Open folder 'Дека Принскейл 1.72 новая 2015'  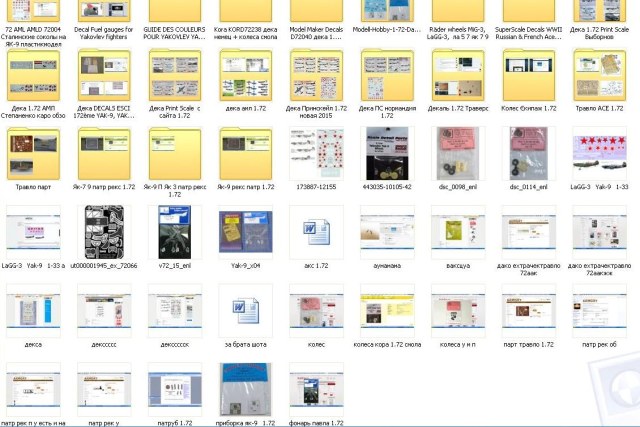(316, 73)
